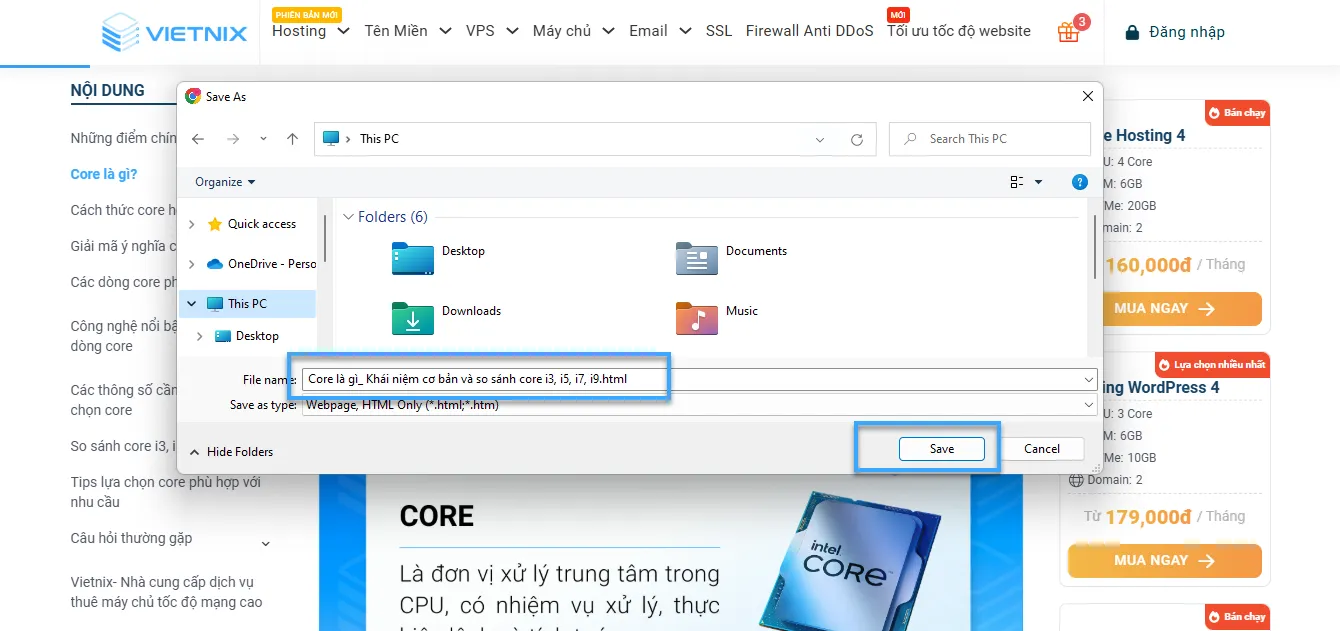Expand the Câu hỏi thường gặp section

point(266,544)
